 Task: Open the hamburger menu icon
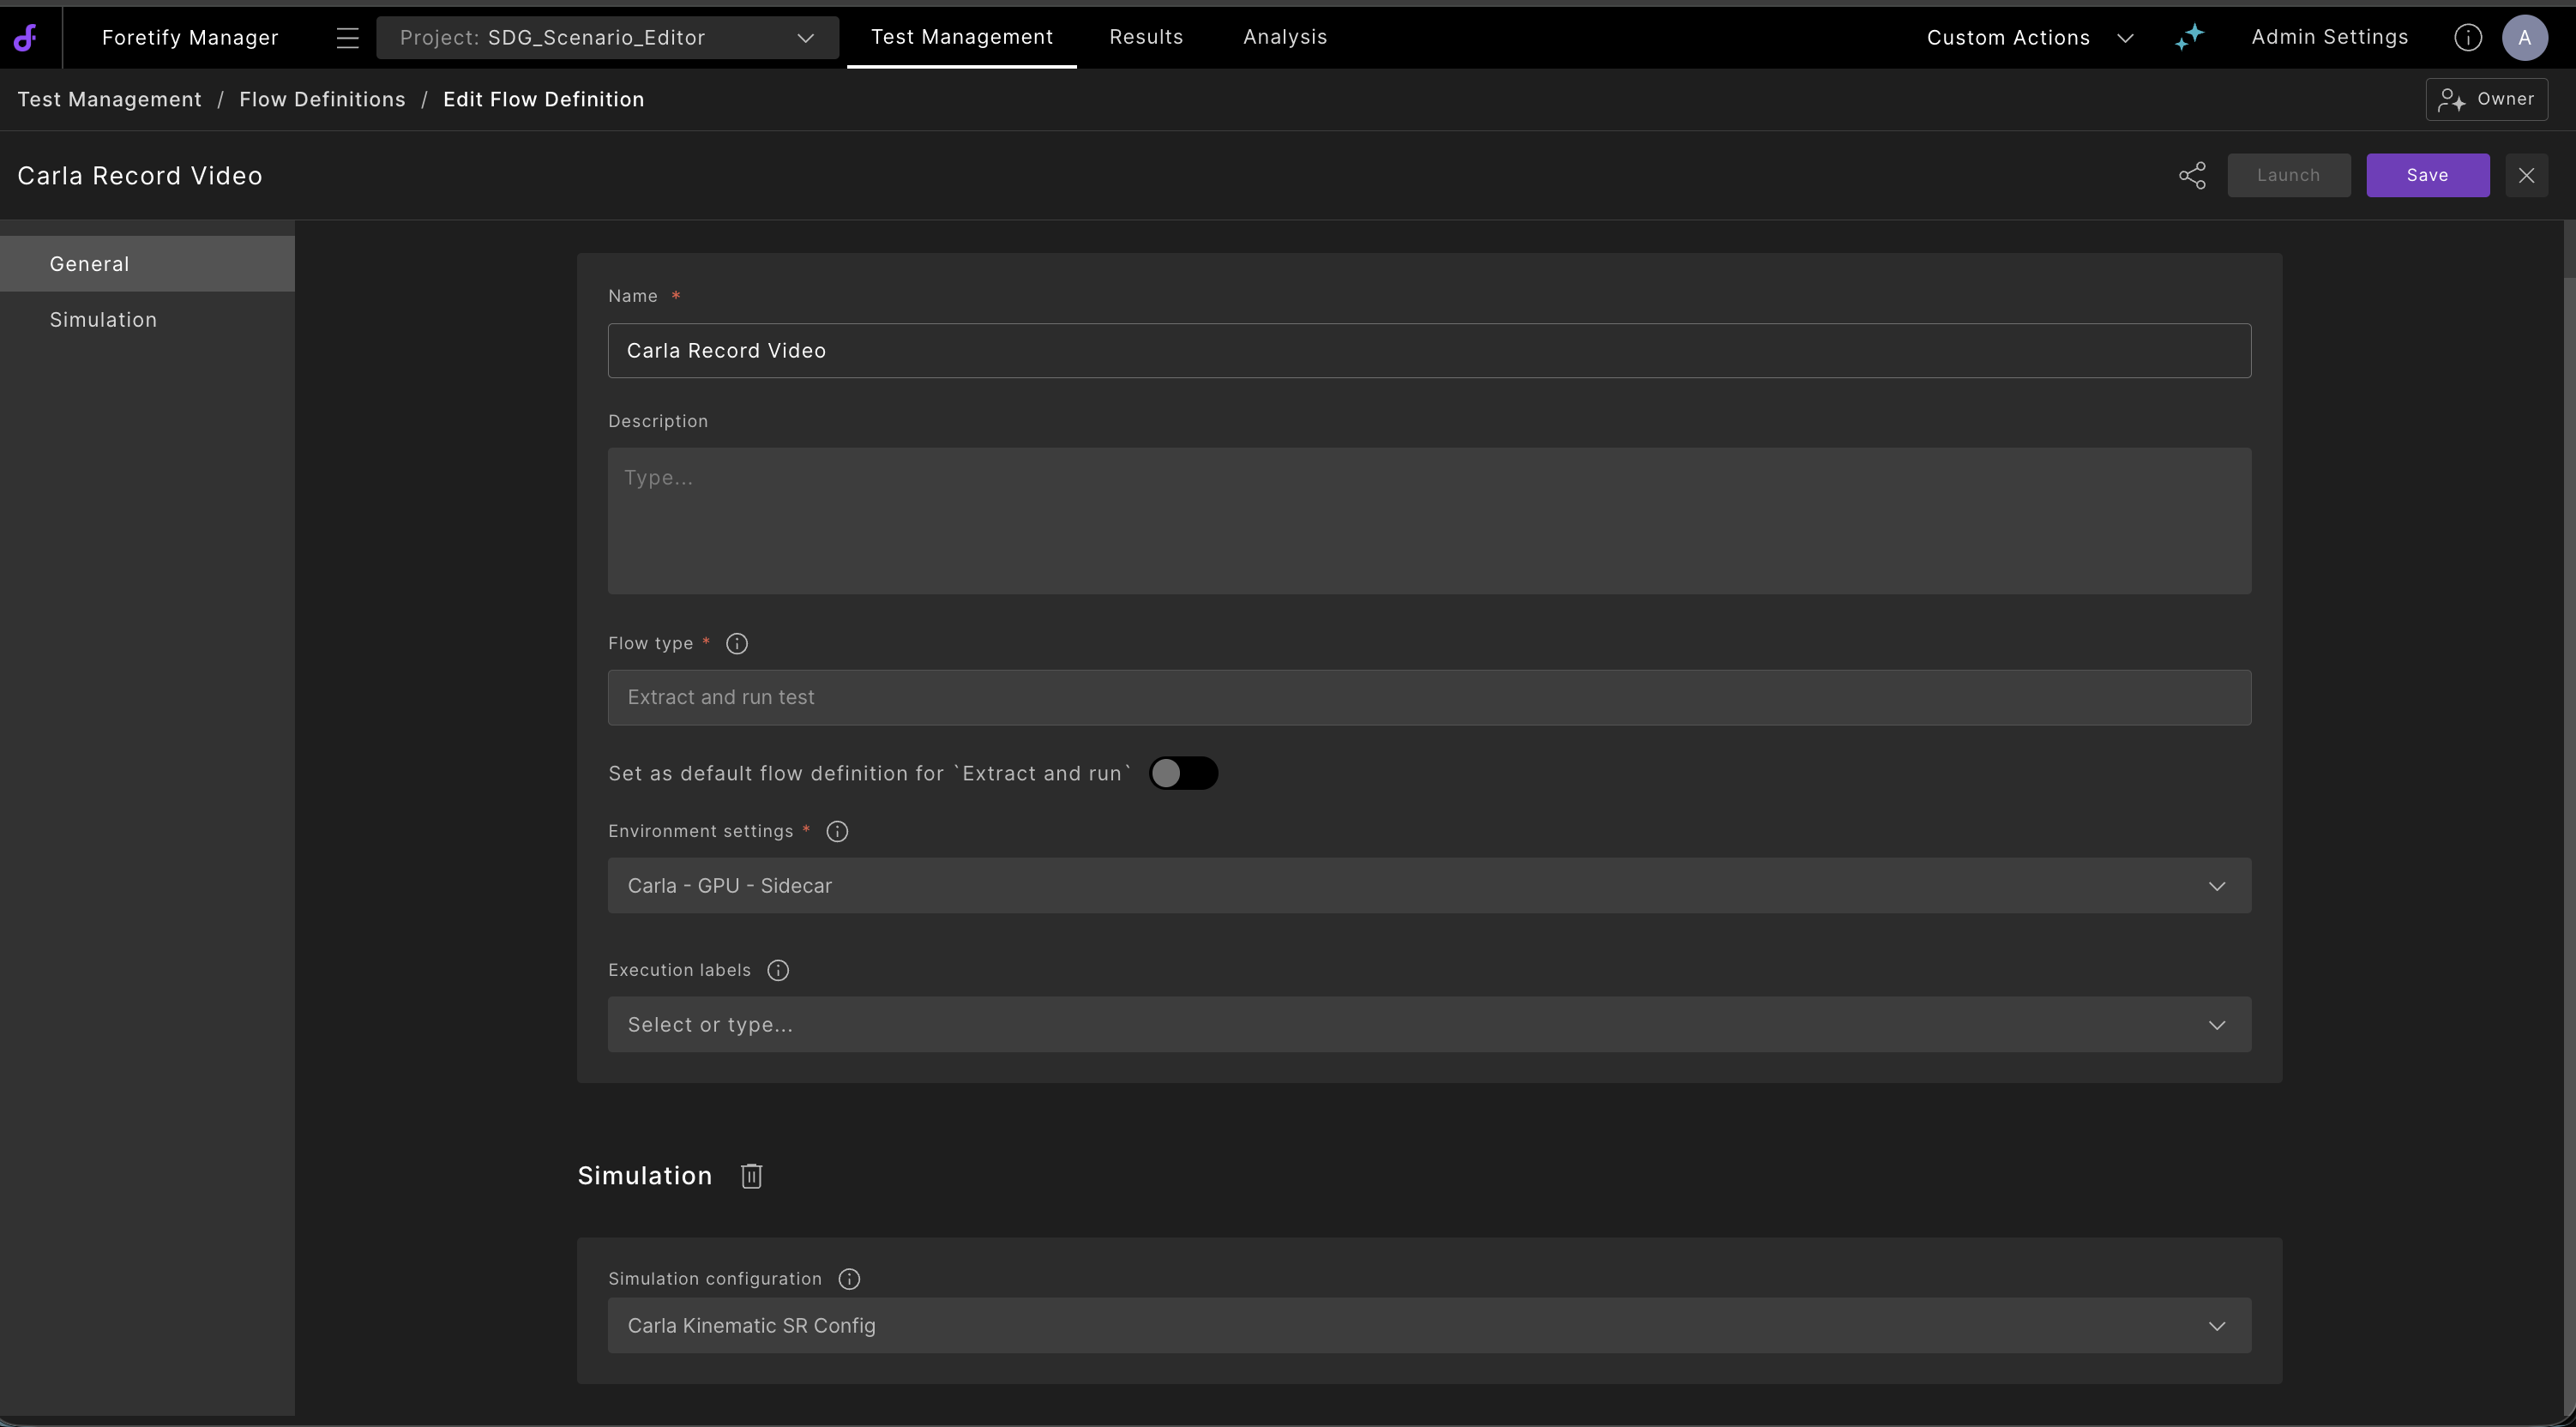(347, 38)
